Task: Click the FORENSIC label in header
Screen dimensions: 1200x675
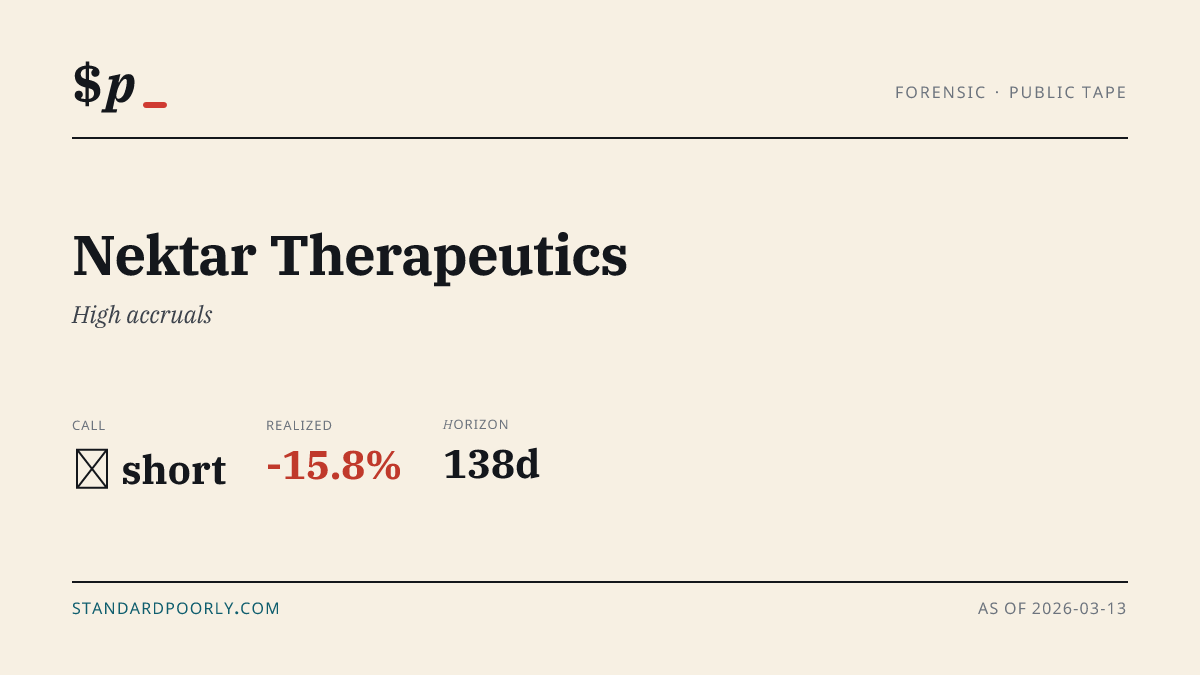Action: click(x=940, y=92)
